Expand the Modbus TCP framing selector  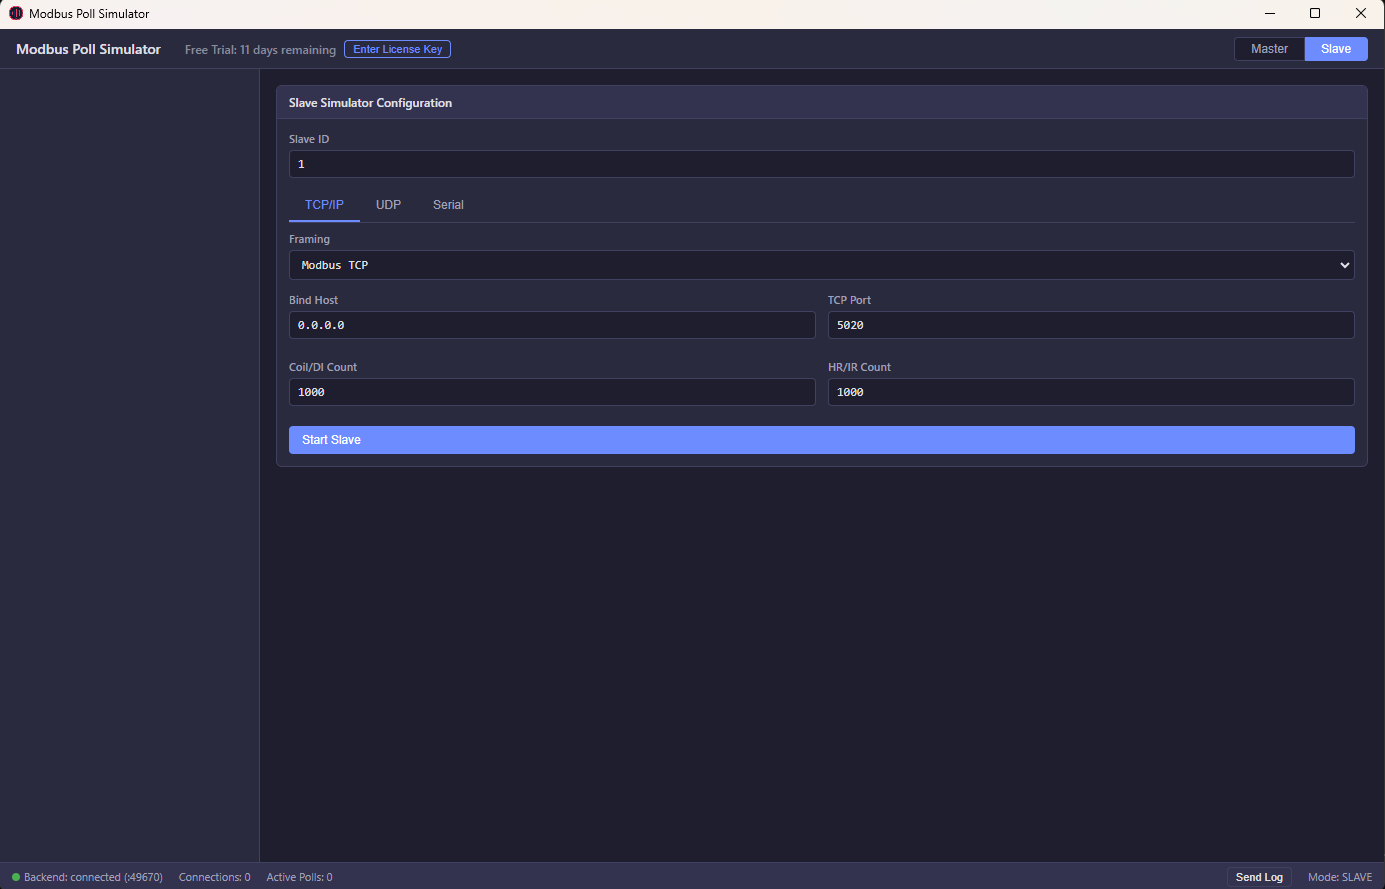[x=820, y=264]
